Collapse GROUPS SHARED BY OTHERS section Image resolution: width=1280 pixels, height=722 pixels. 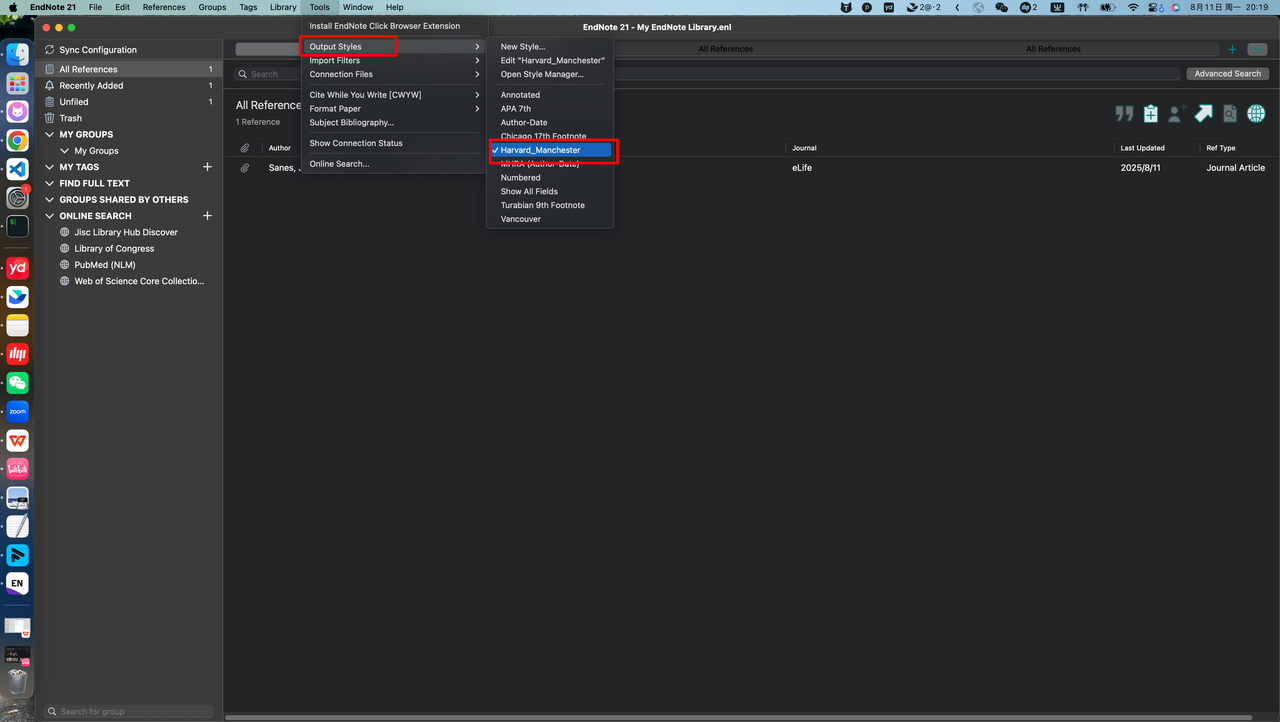(50, 200)
